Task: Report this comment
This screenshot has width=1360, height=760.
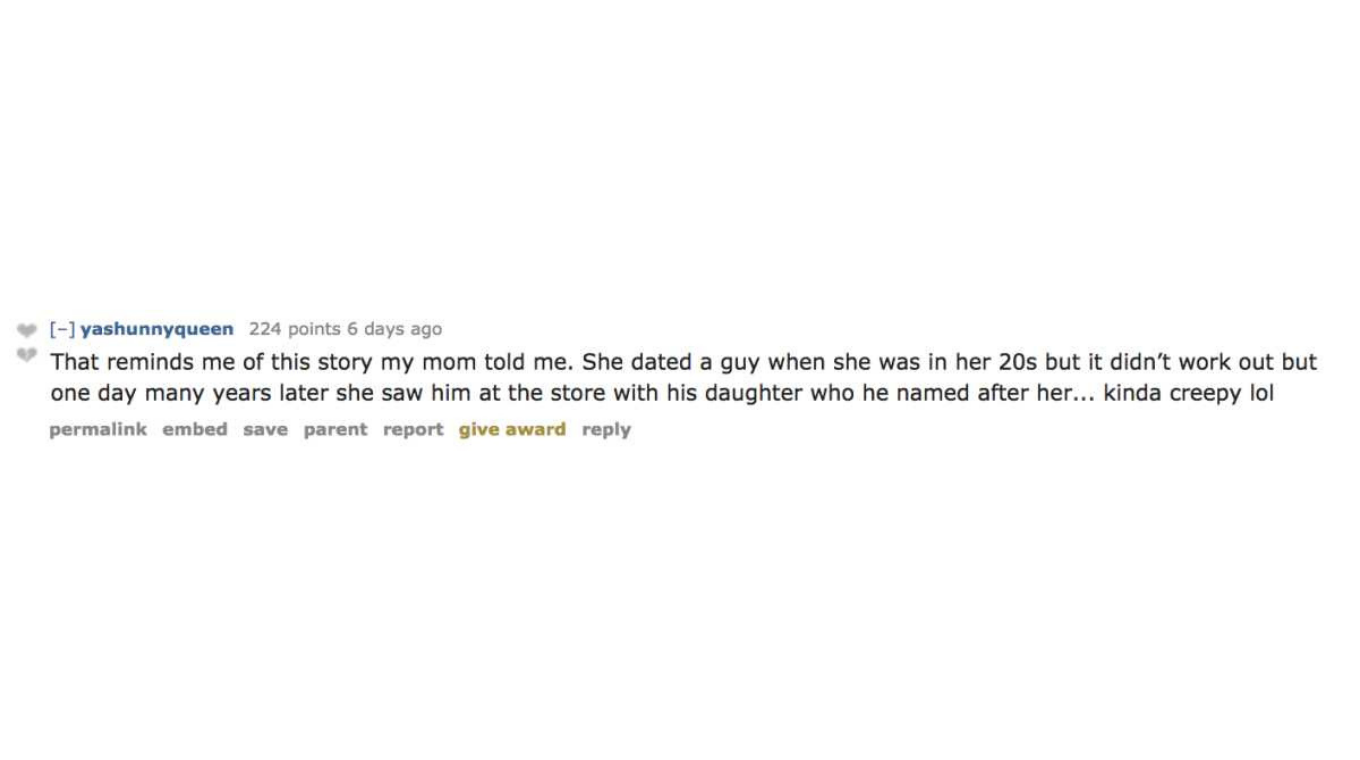Action: [x=413, y=429]
